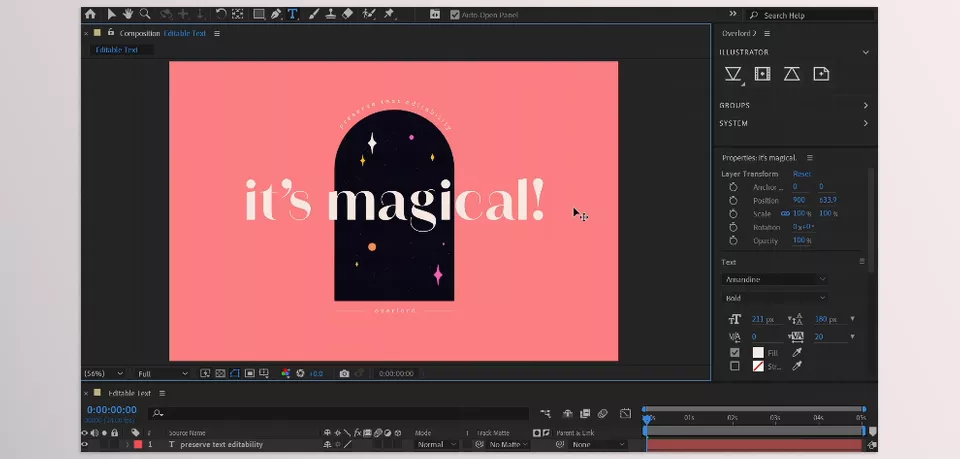Click the Stroke color eyedropper
960x459 pixels.
(797, 366)
